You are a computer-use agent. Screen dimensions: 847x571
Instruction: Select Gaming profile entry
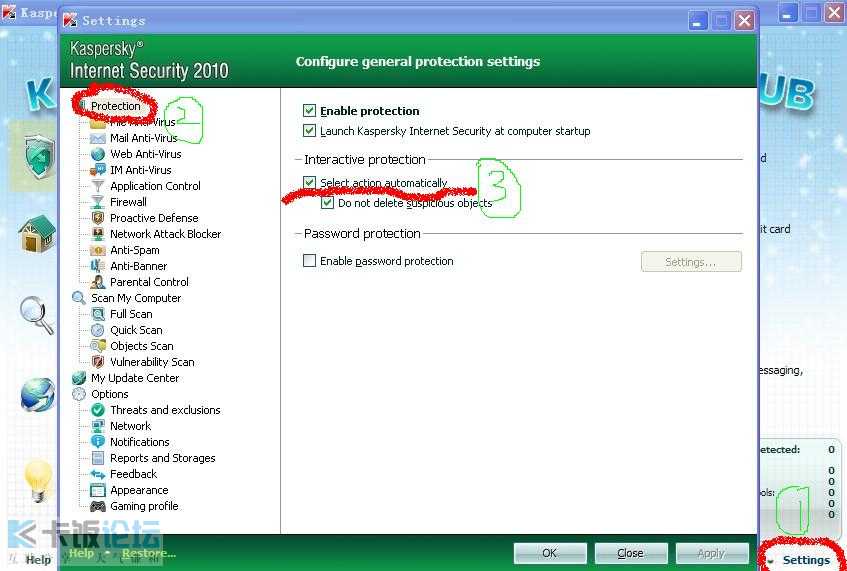coord(144,506)
